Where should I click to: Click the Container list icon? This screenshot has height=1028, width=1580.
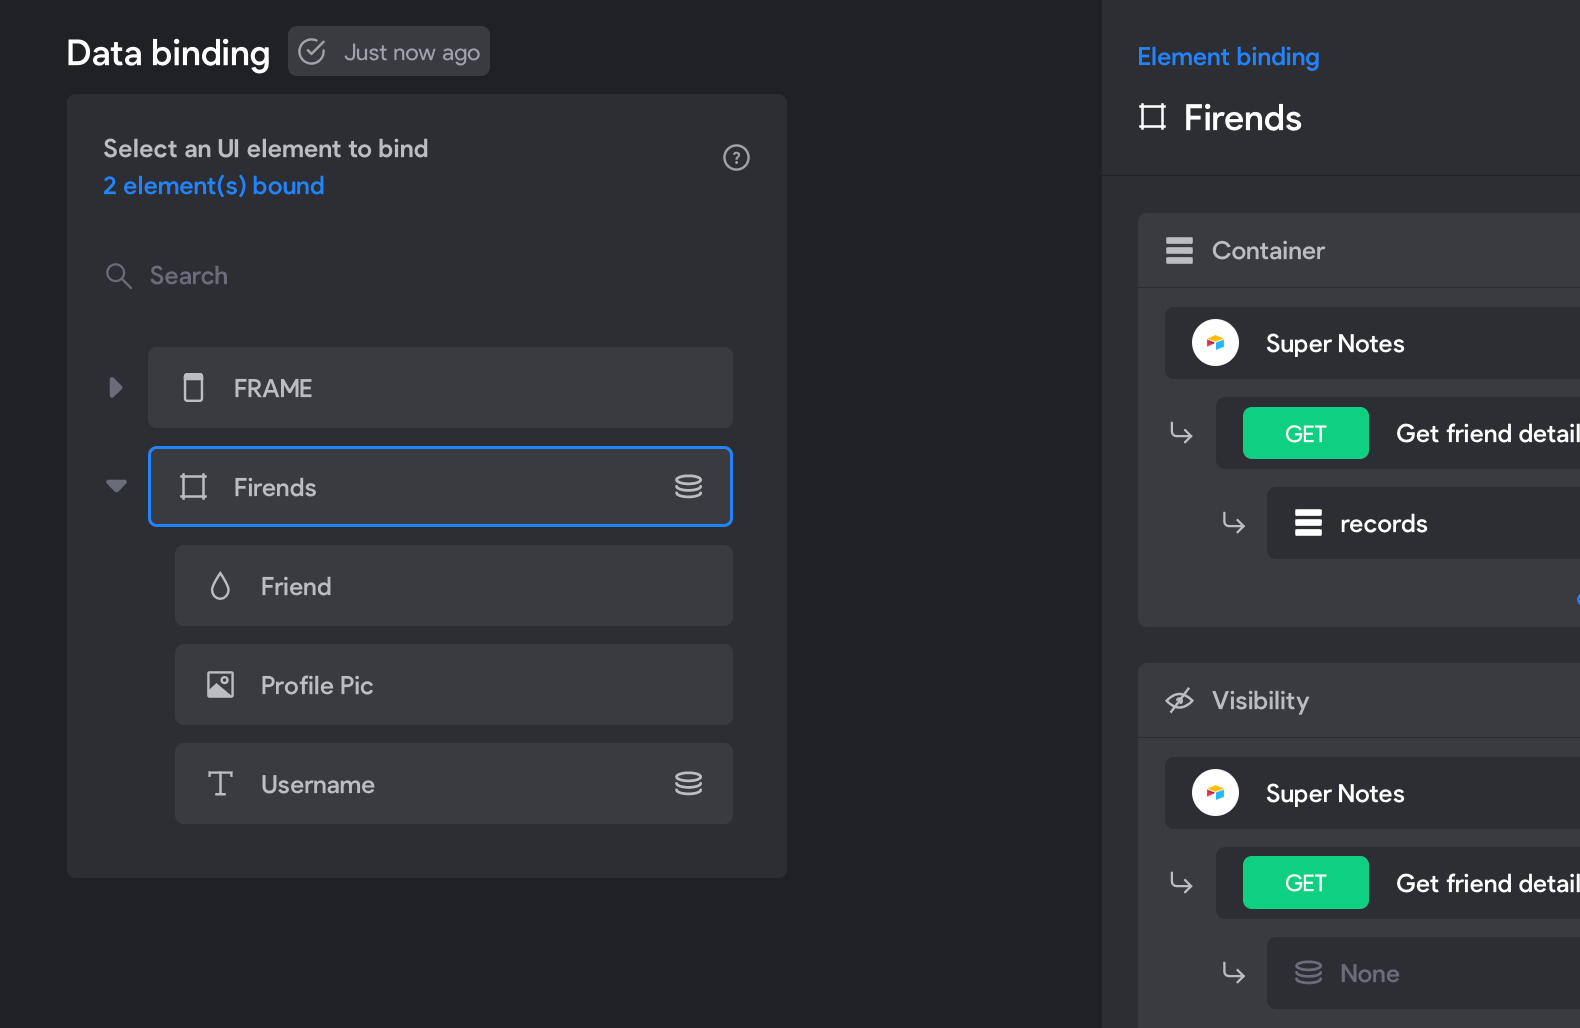[1179, 250]
